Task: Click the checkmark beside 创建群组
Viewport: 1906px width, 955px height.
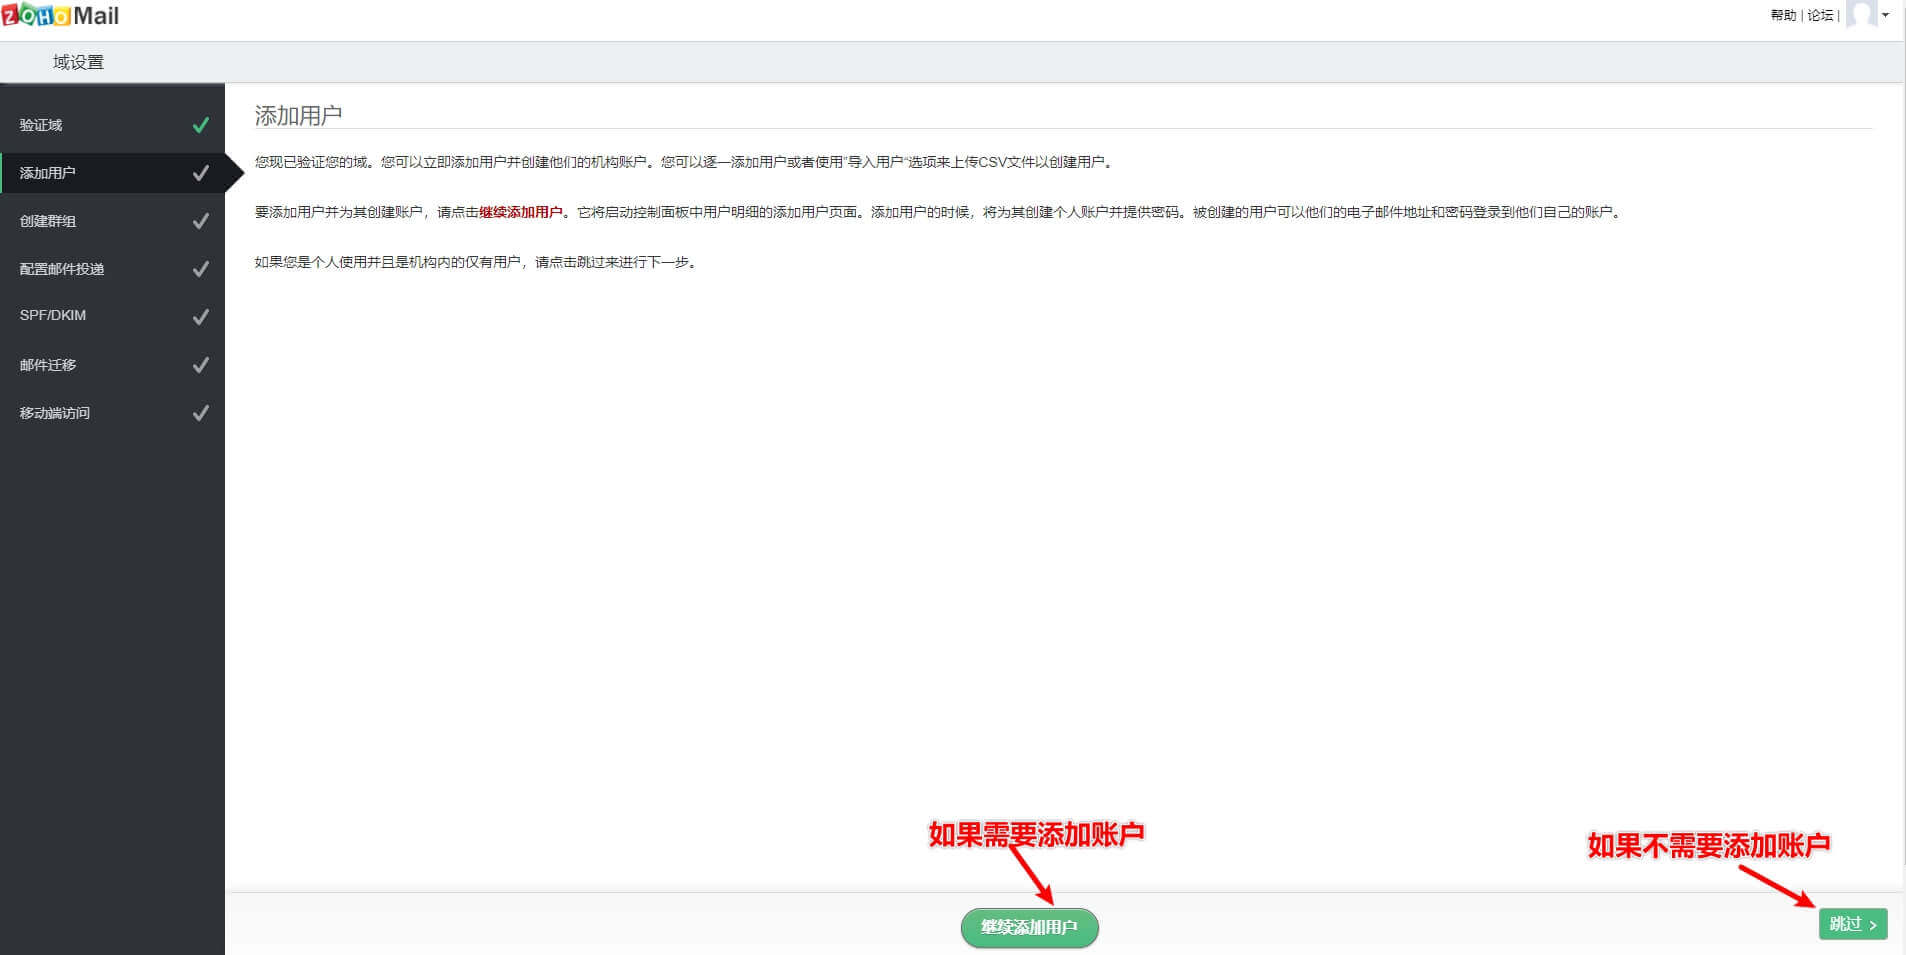Action: pyautogui.click(x=200, y=220)
